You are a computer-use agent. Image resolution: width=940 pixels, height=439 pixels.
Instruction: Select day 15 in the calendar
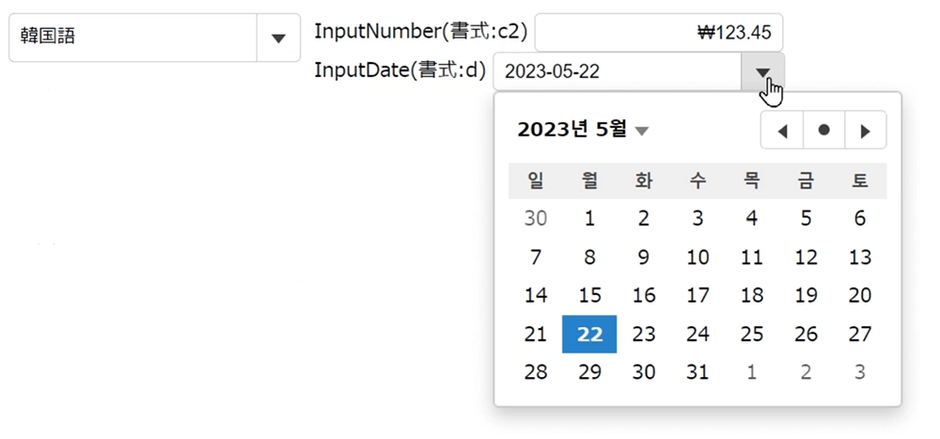click(590, 296)
